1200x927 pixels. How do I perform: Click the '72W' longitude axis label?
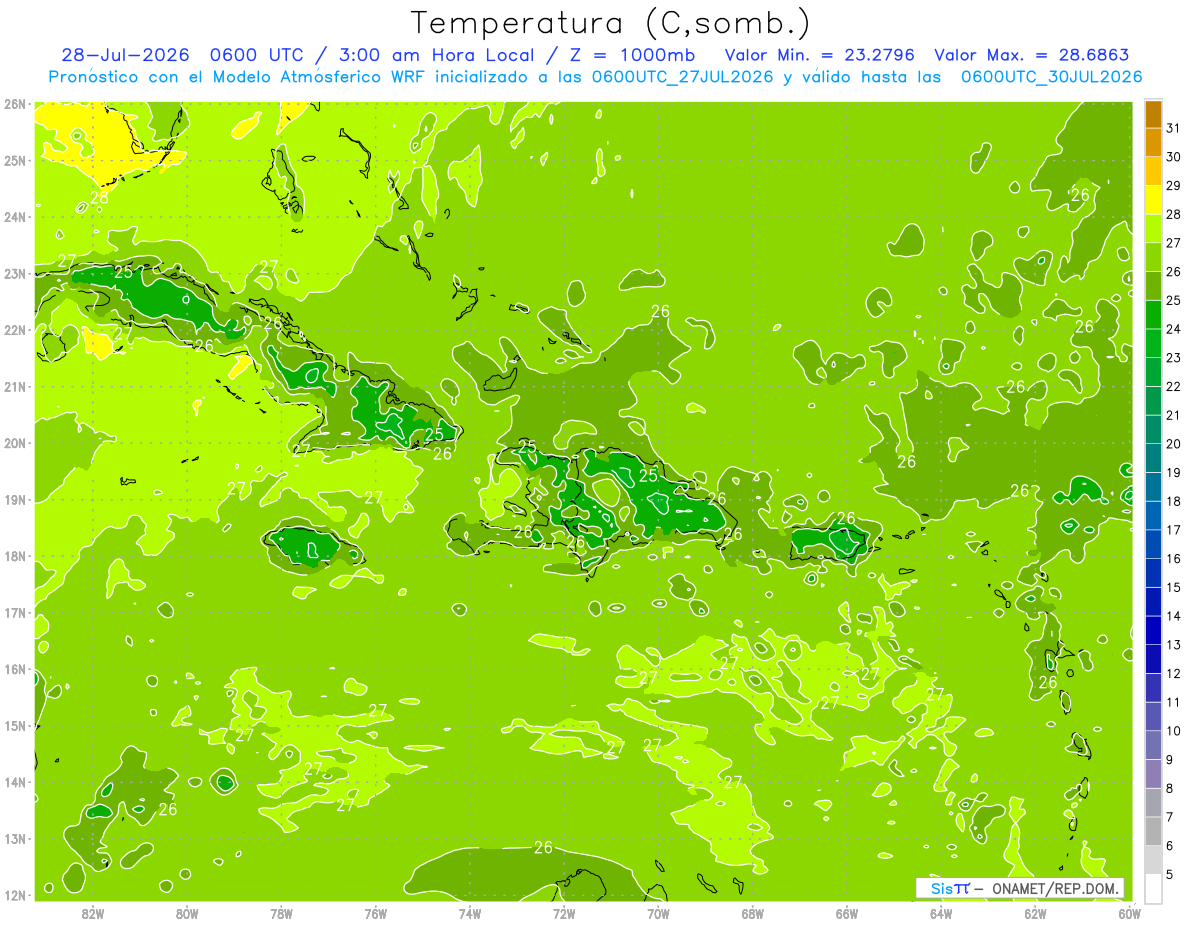point(564,912)
